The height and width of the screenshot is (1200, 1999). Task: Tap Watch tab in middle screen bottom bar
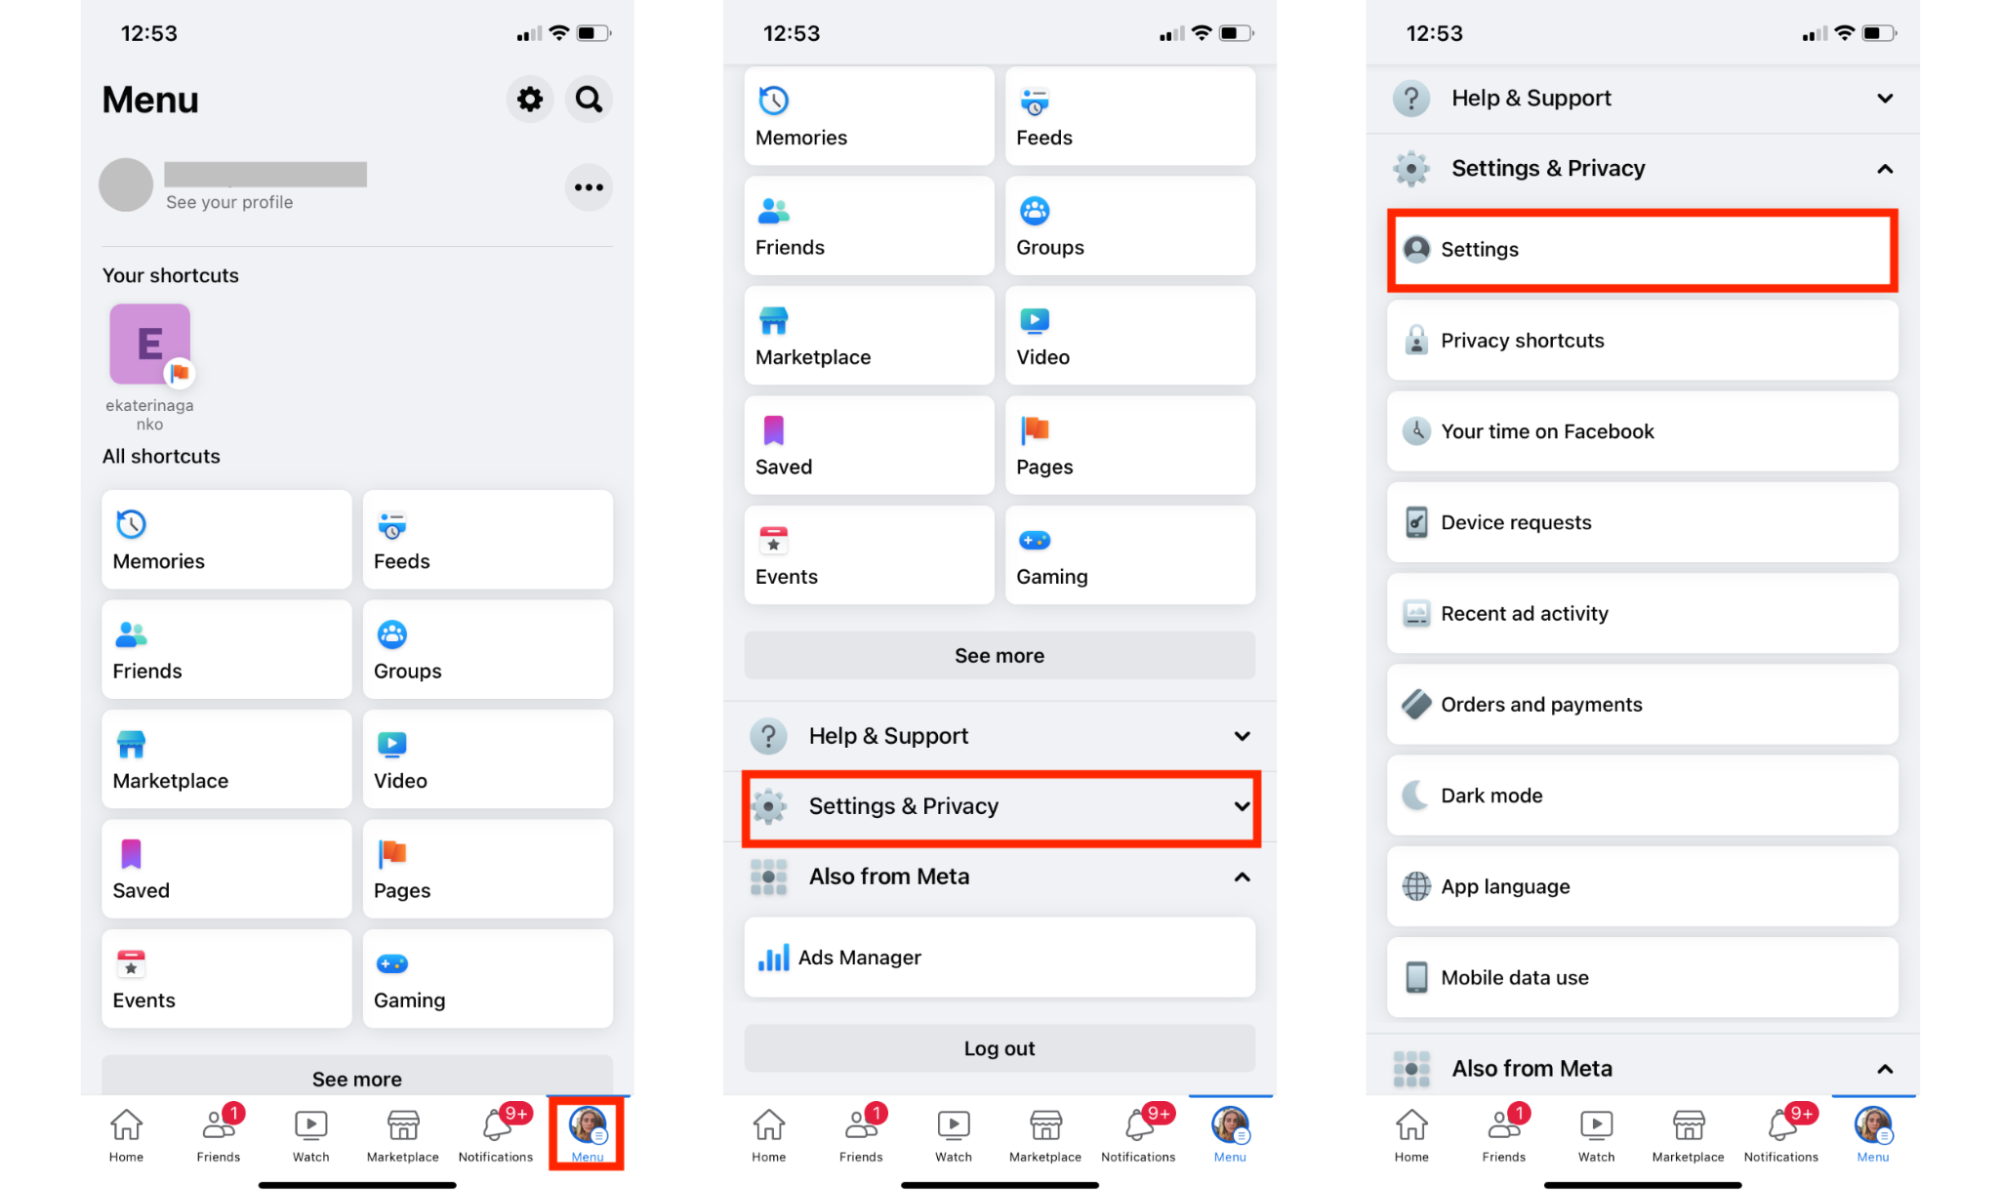coord(954,1135)
